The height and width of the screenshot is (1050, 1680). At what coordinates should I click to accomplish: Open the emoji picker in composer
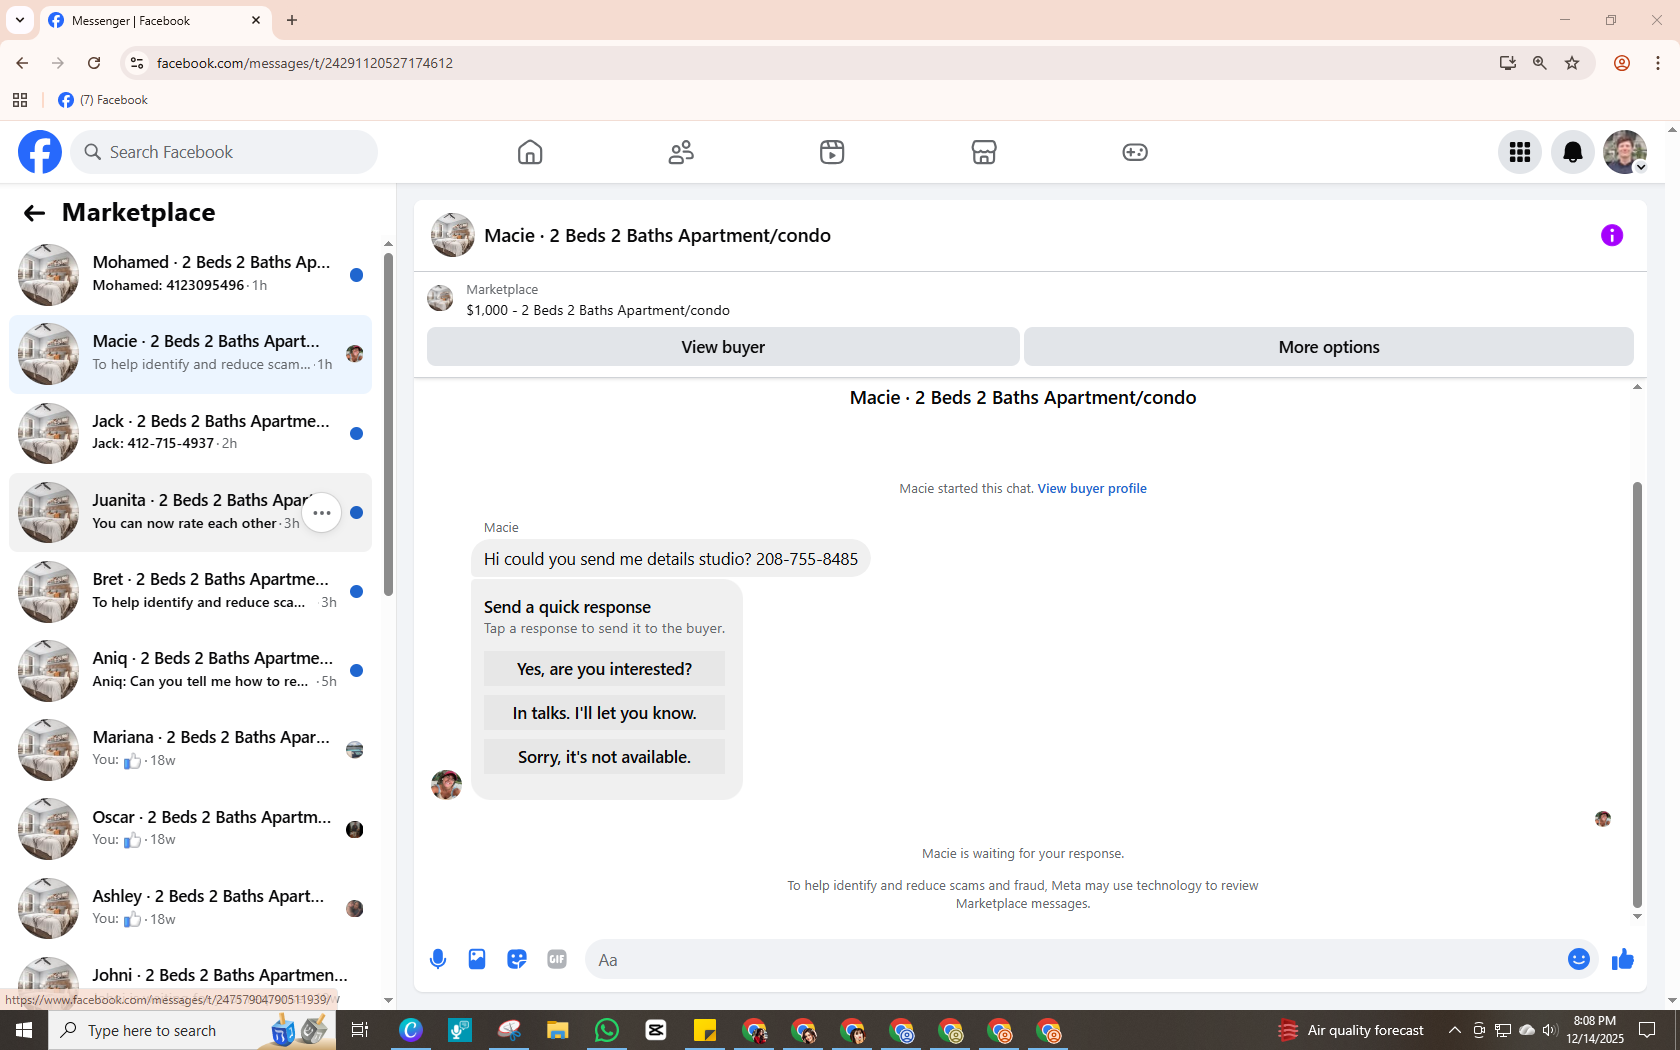coord(1579,960)
